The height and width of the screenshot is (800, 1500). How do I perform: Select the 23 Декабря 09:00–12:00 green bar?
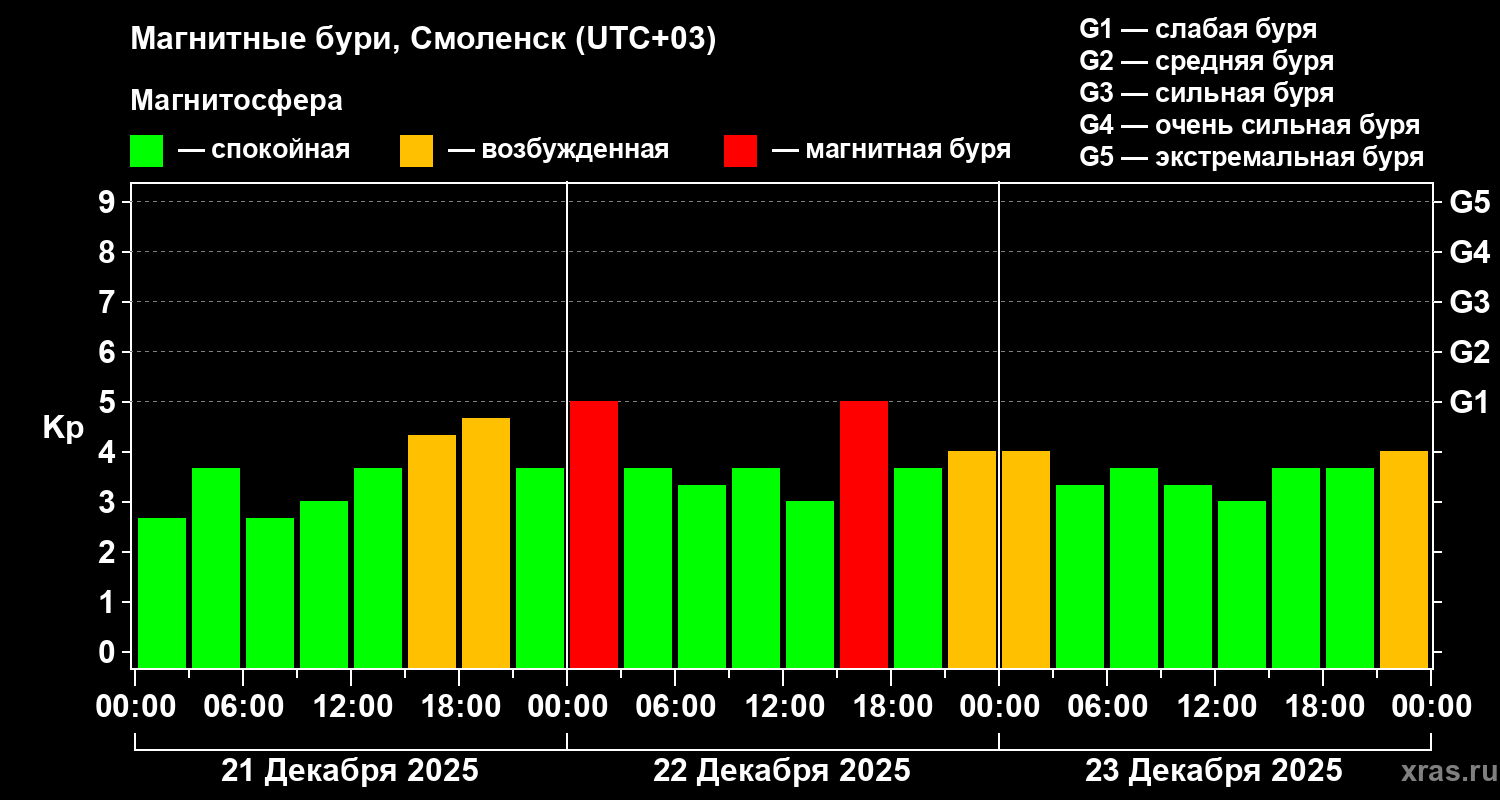point(1188,576)
